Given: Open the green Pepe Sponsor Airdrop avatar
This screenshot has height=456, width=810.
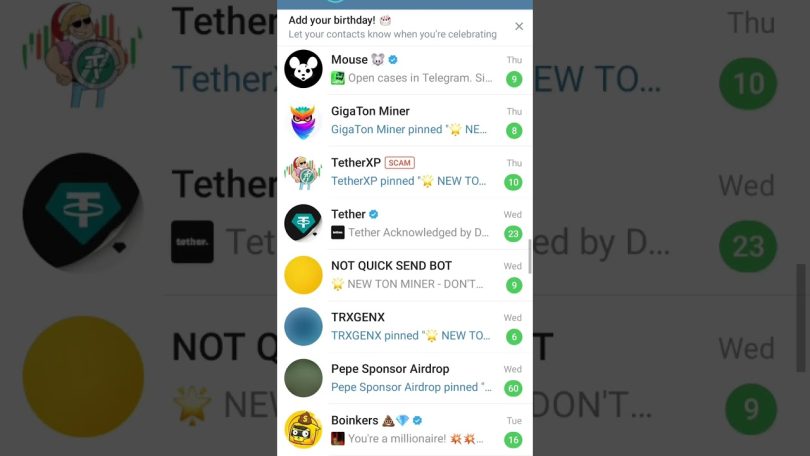Looking at the screenshot, I should [x=303, y=378].
